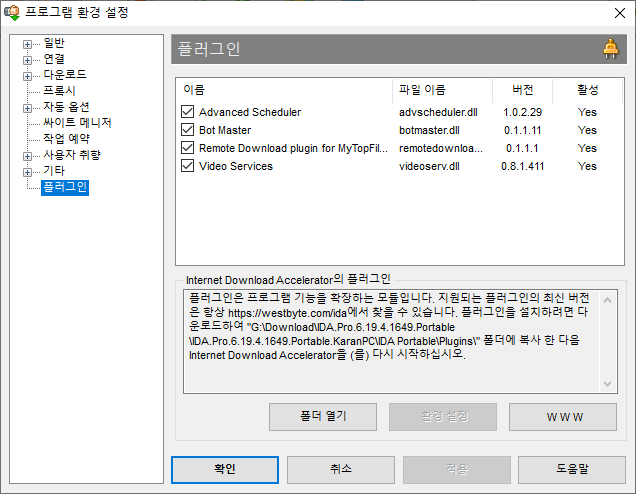Click the plugin description text box
The height and width of the screenshot is (494, 636).
point(400,342)
